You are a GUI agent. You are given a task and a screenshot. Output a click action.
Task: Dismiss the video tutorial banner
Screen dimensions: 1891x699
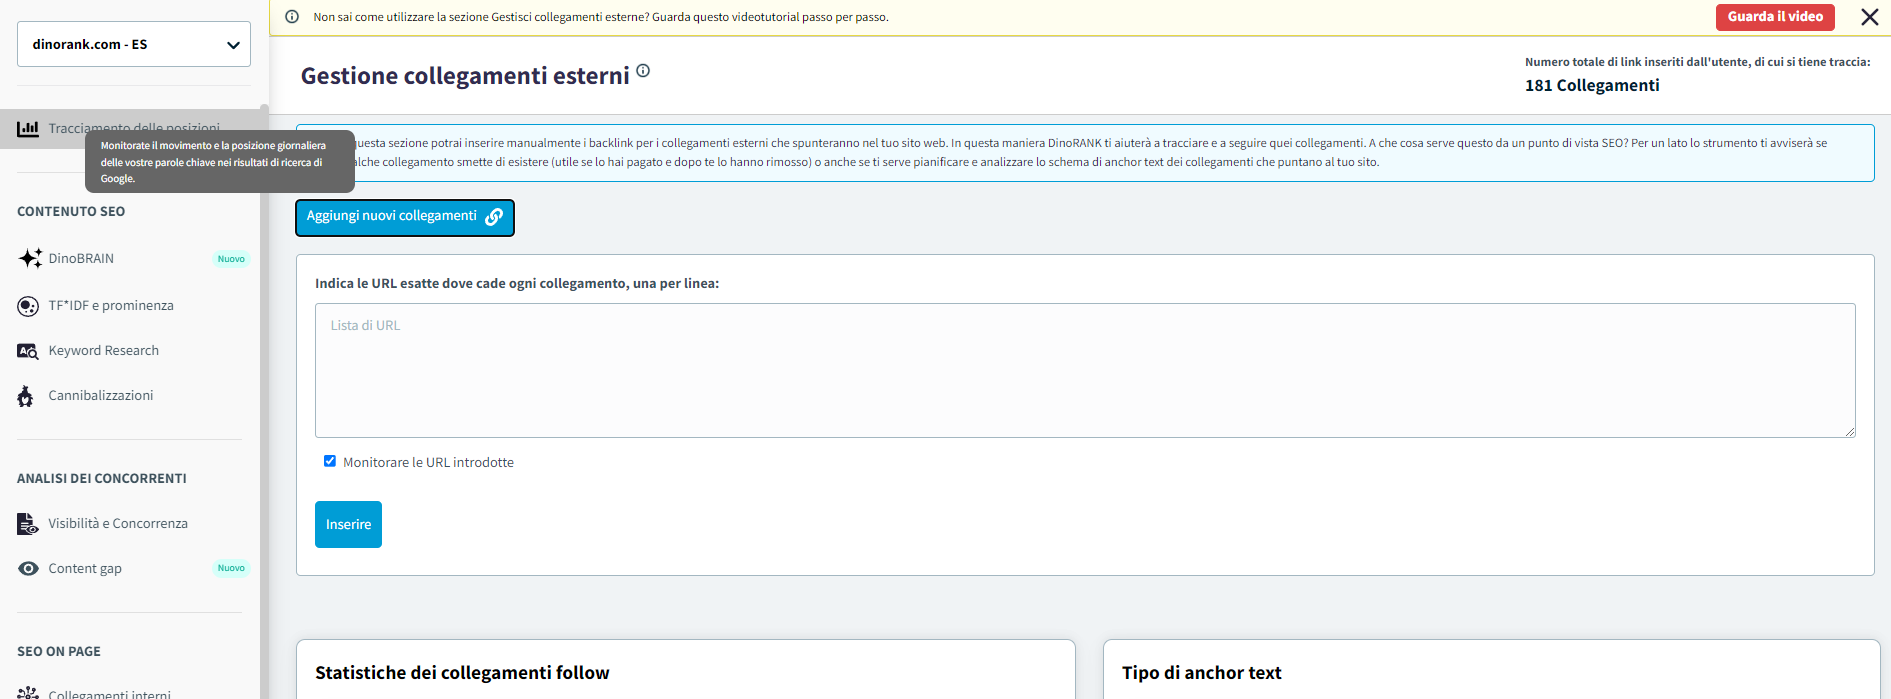tap(1869, 17)
